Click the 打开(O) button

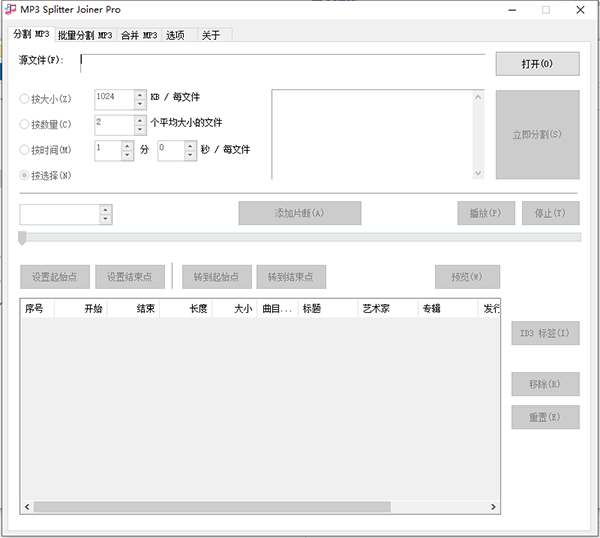537,64
